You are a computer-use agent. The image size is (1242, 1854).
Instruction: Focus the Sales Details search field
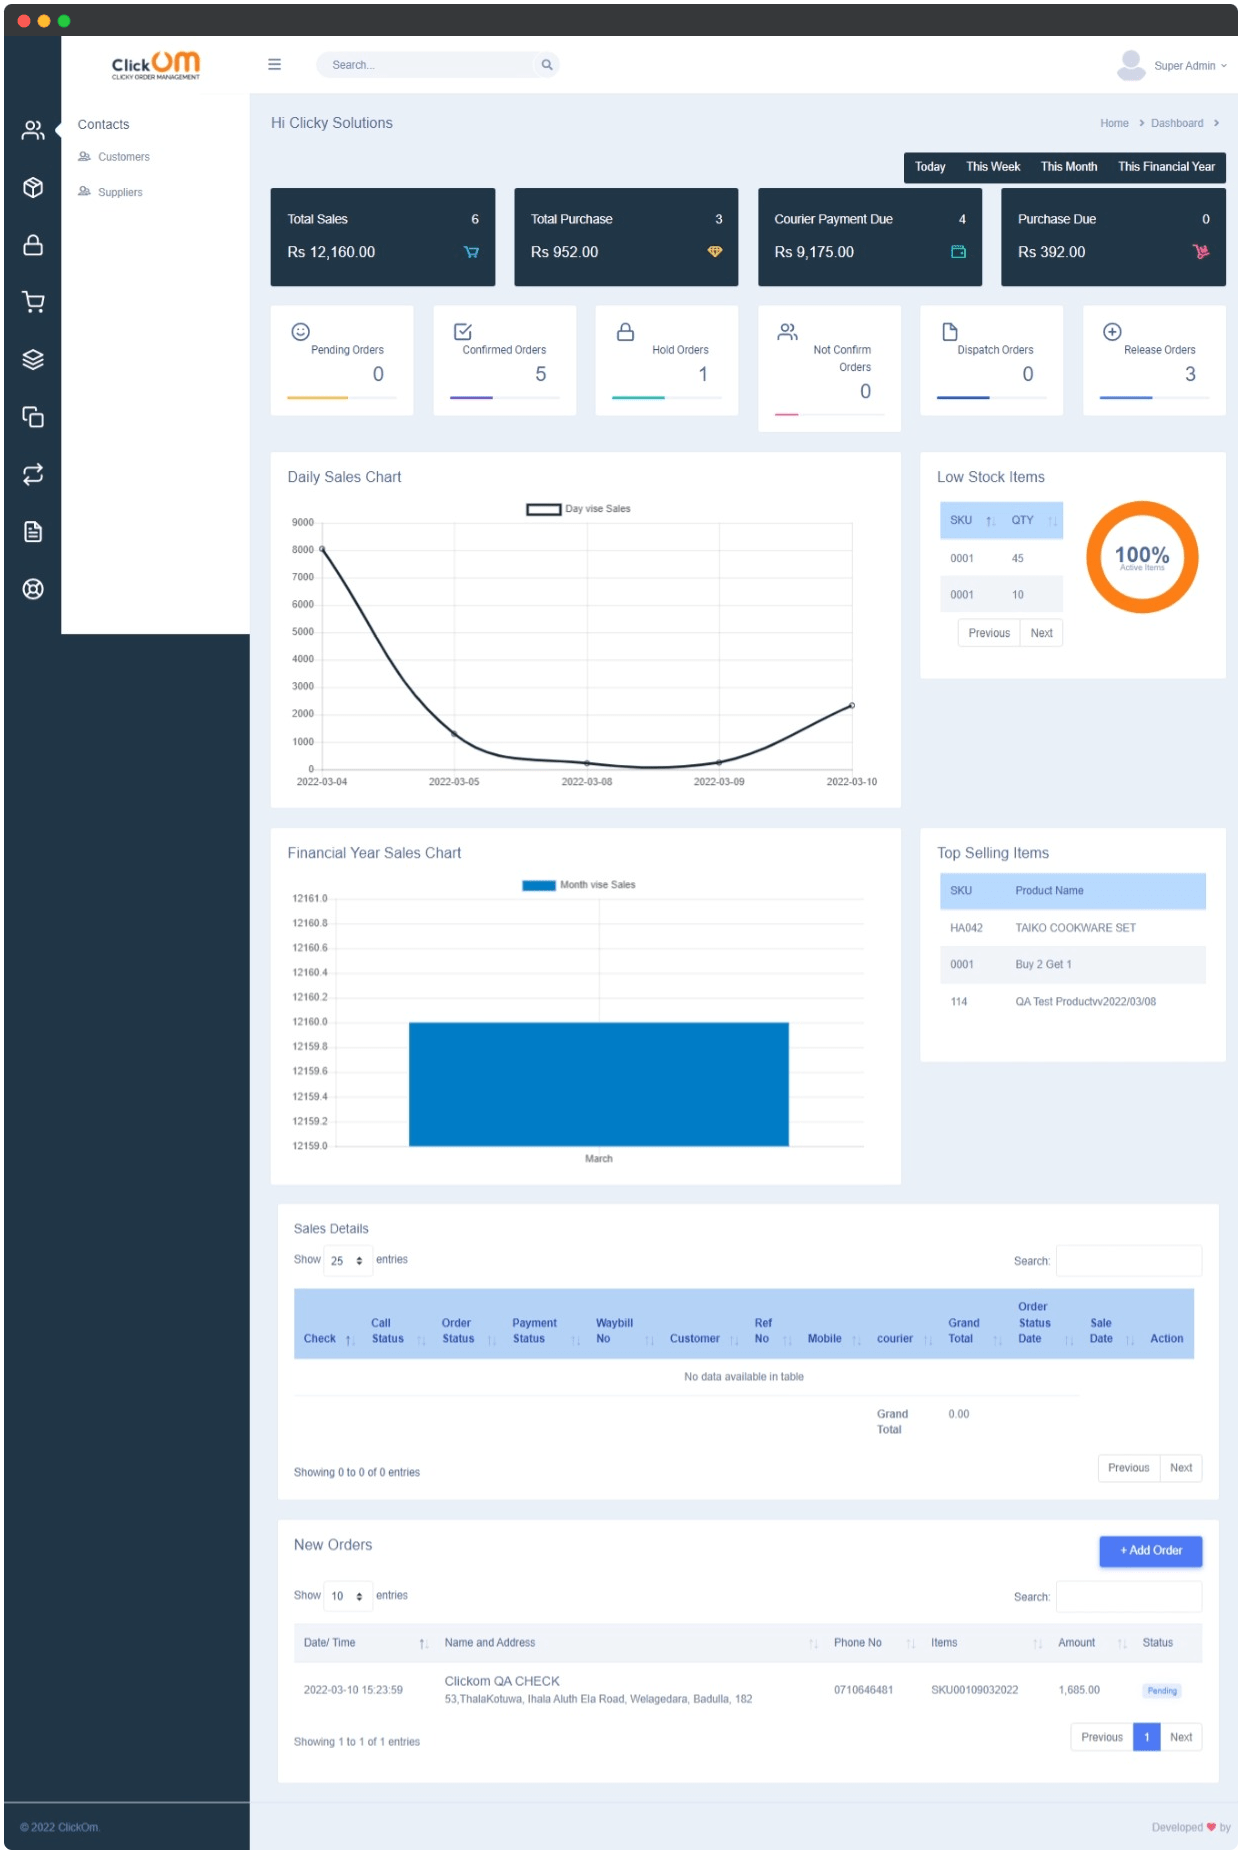click(x=1129, y=1261)
